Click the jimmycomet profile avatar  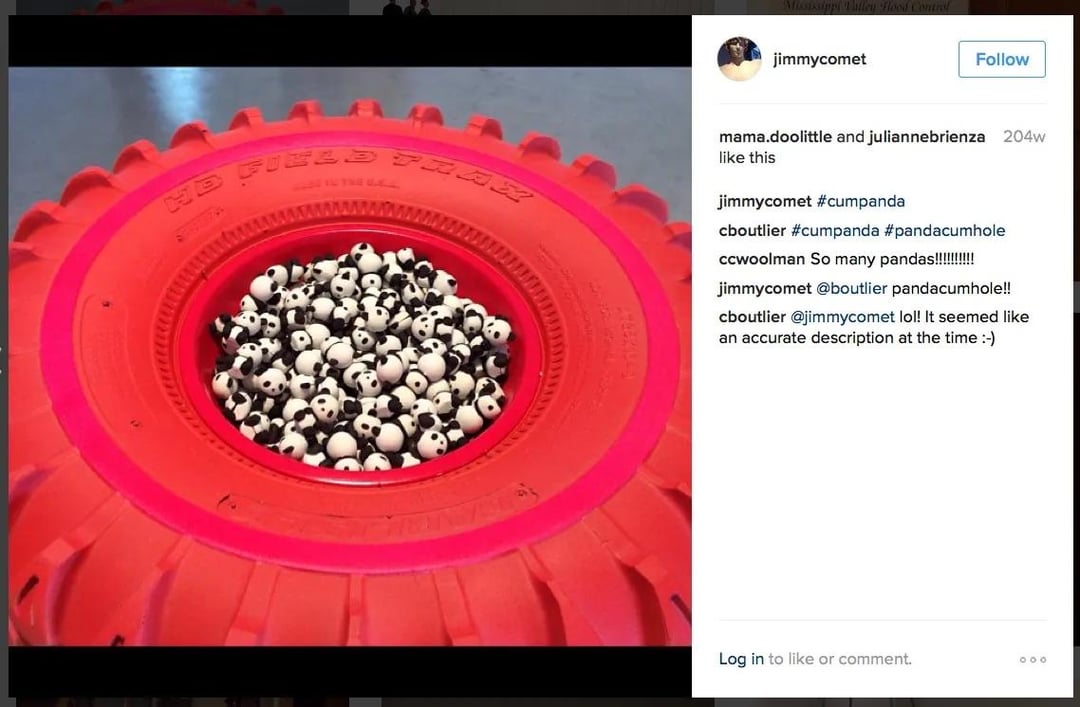(739, 59)
